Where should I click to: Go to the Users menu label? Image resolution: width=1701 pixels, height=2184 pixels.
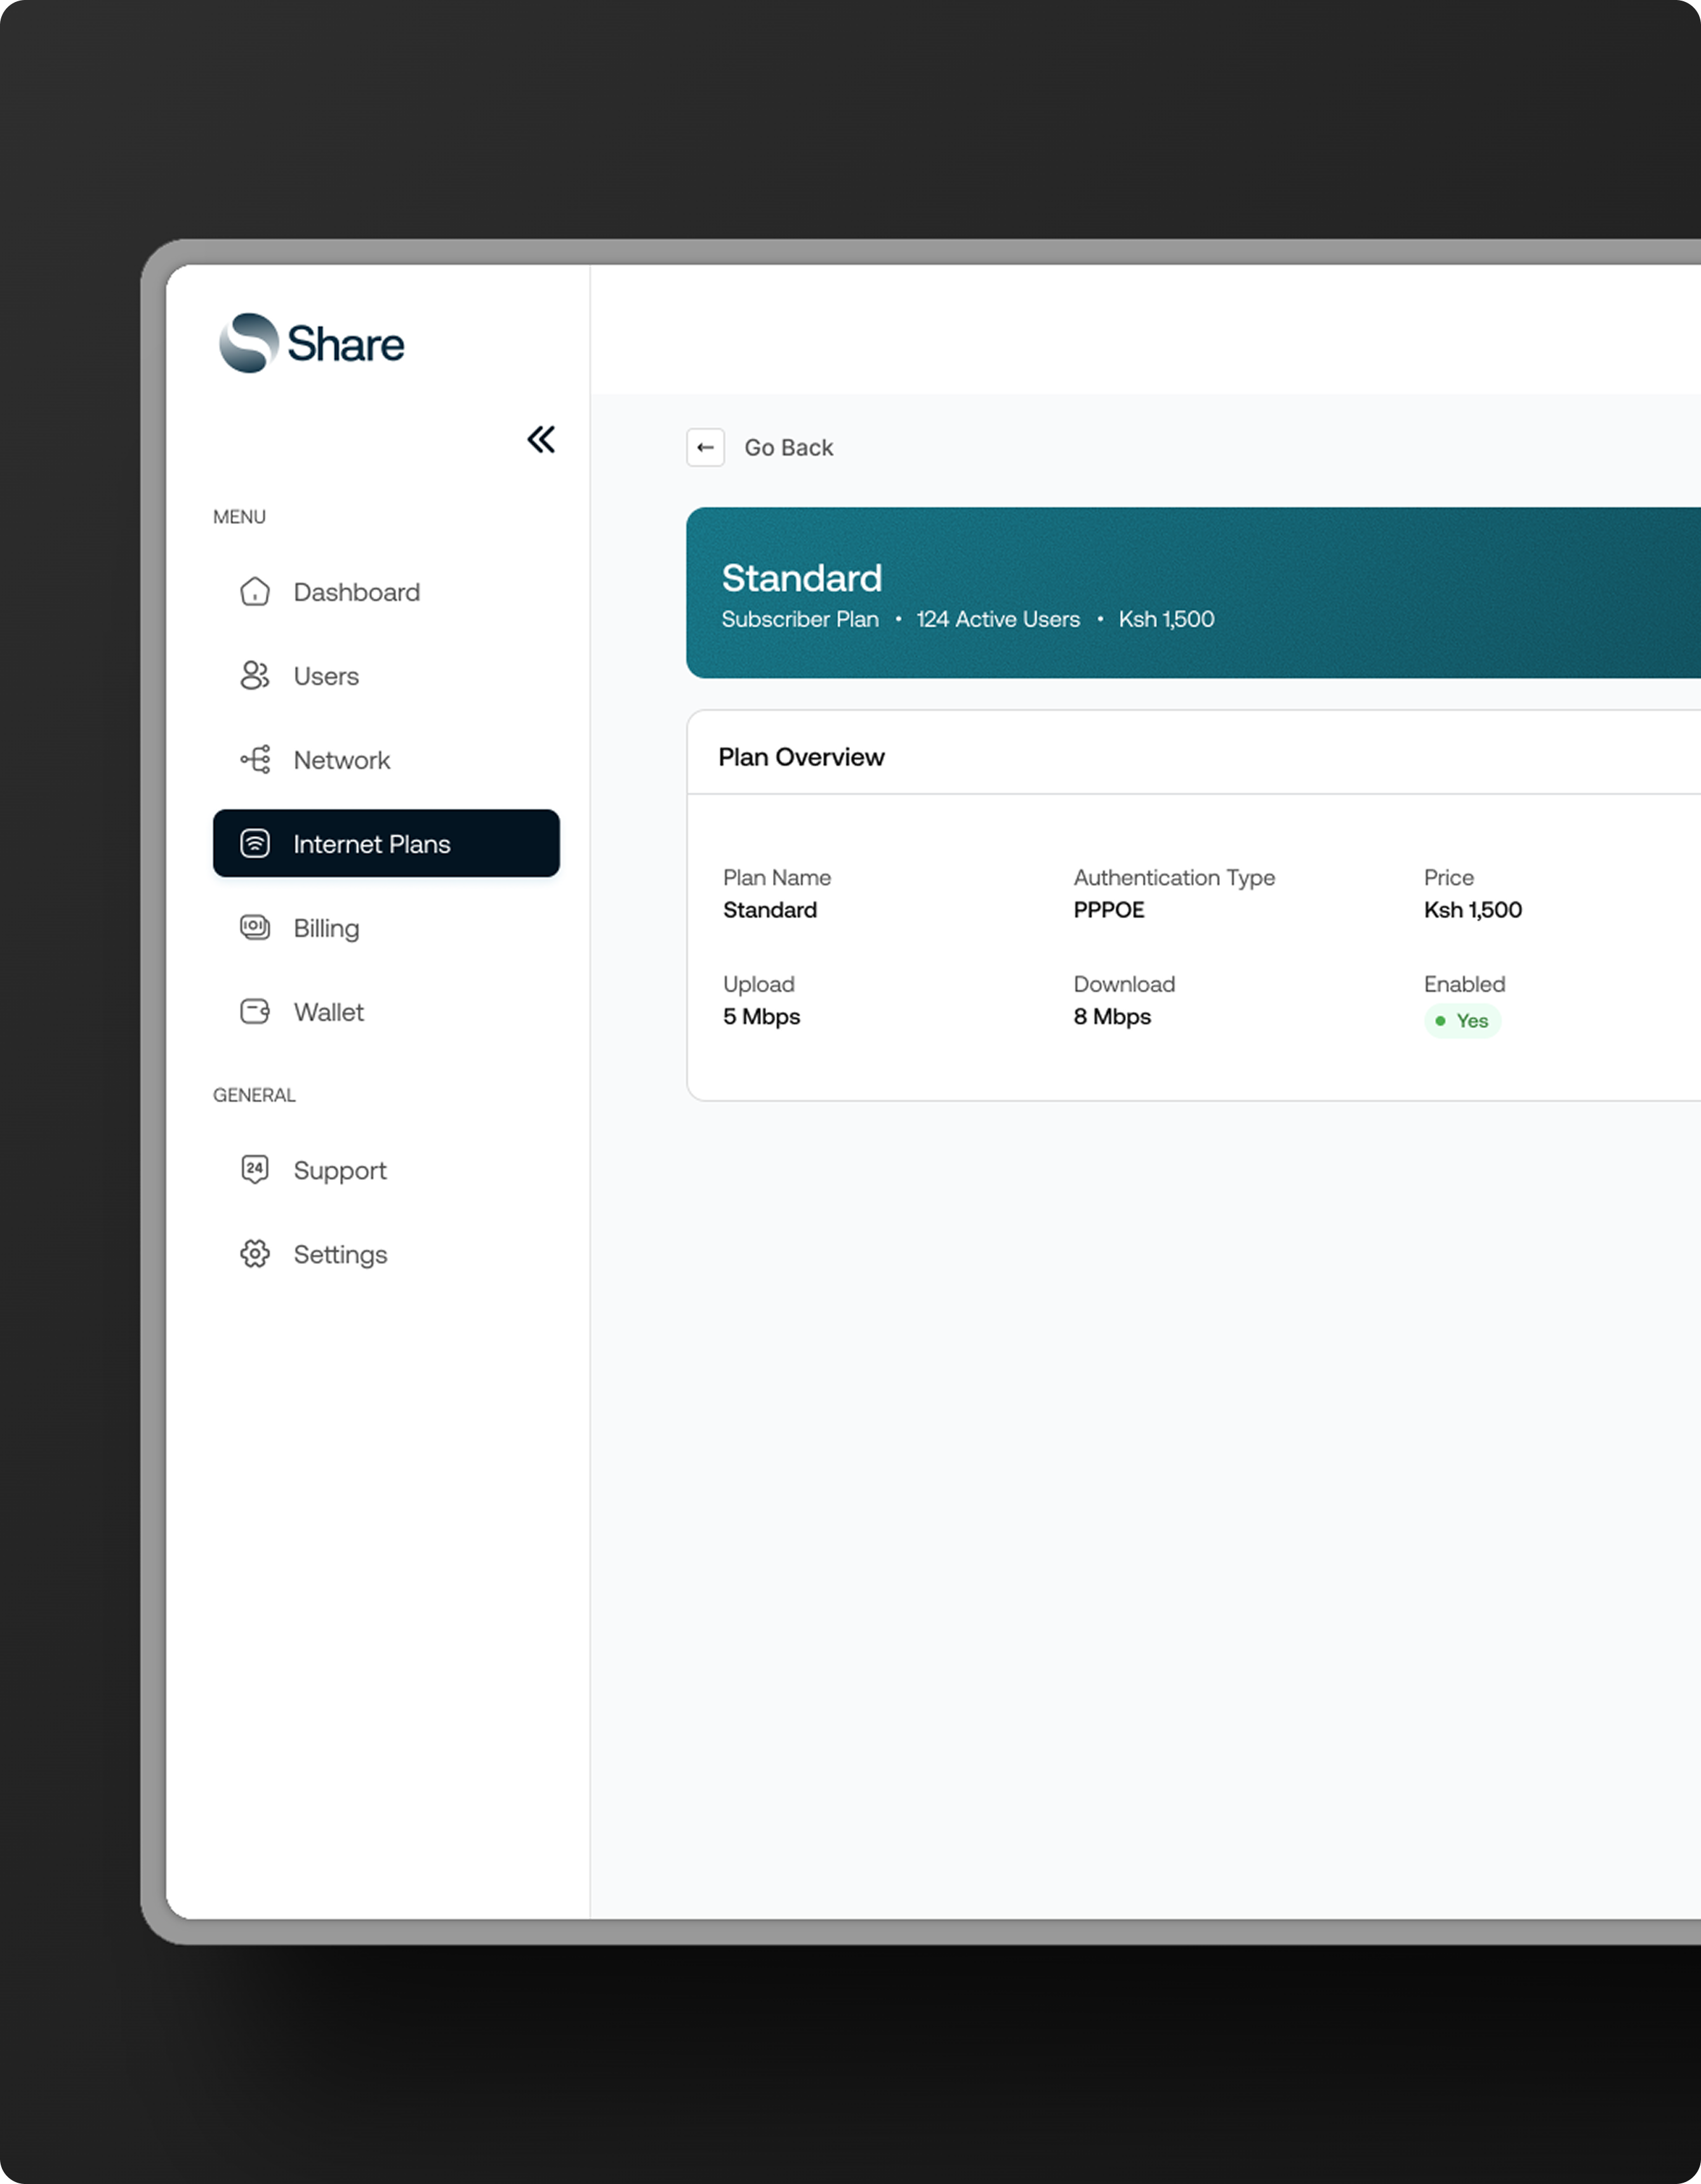326,676
